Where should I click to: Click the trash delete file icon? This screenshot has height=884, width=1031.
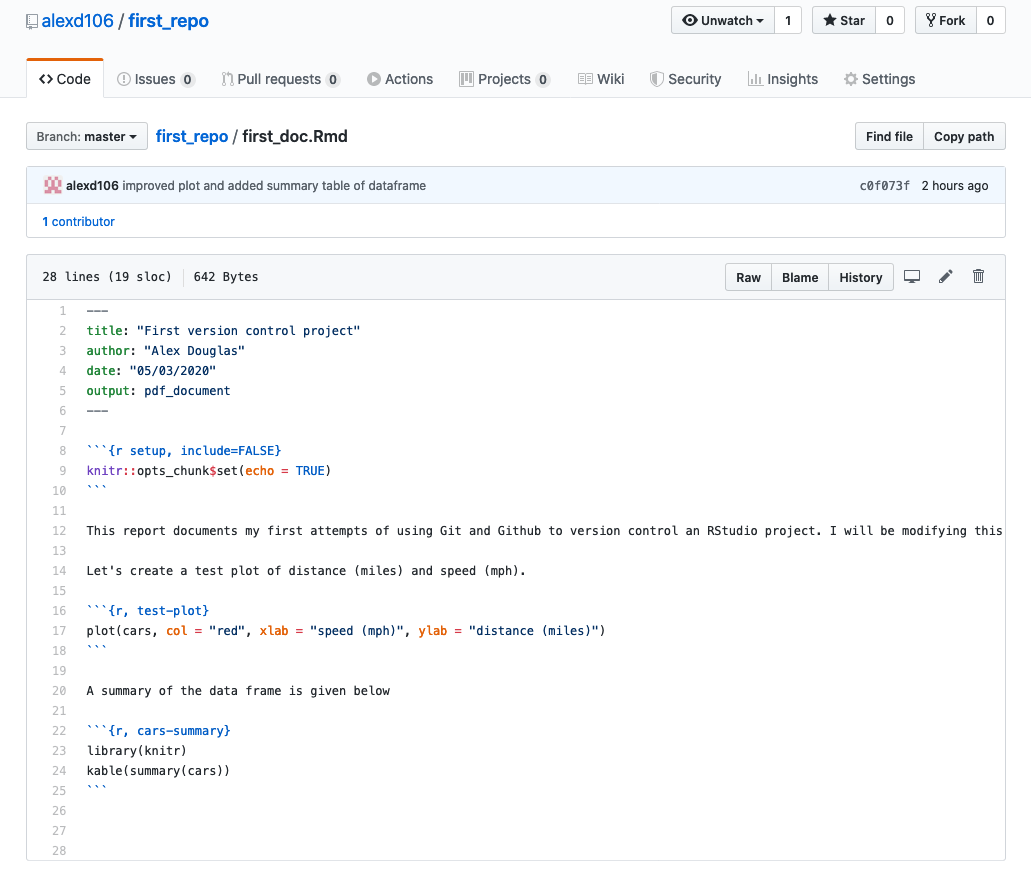pos(978,277)
